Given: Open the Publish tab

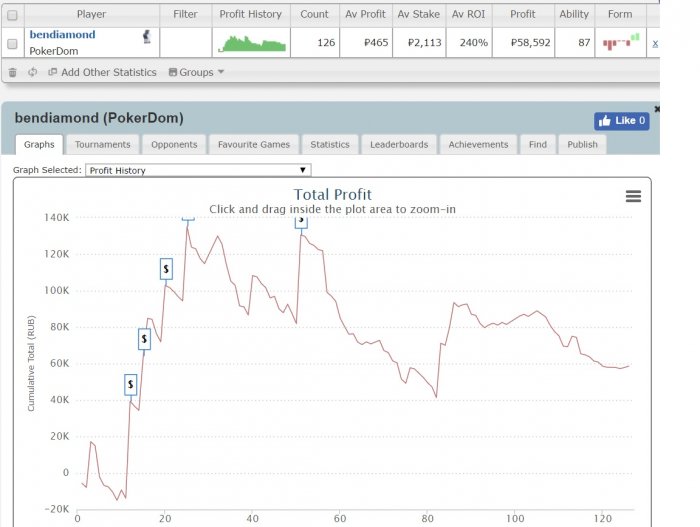Looking at the screenshot, I should pos(582,144).
